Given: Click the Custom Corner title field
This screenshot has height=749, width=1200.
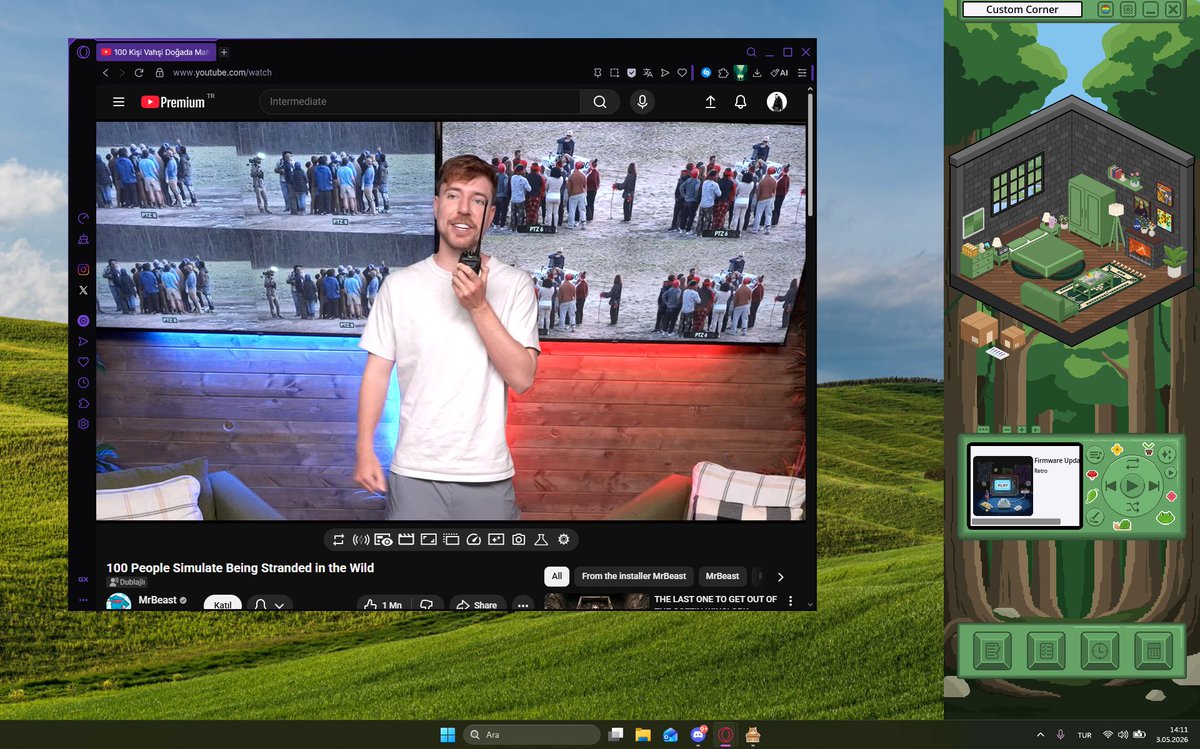Looking at the screenshot, I should pyautogui.click(x=1022, y=9).
